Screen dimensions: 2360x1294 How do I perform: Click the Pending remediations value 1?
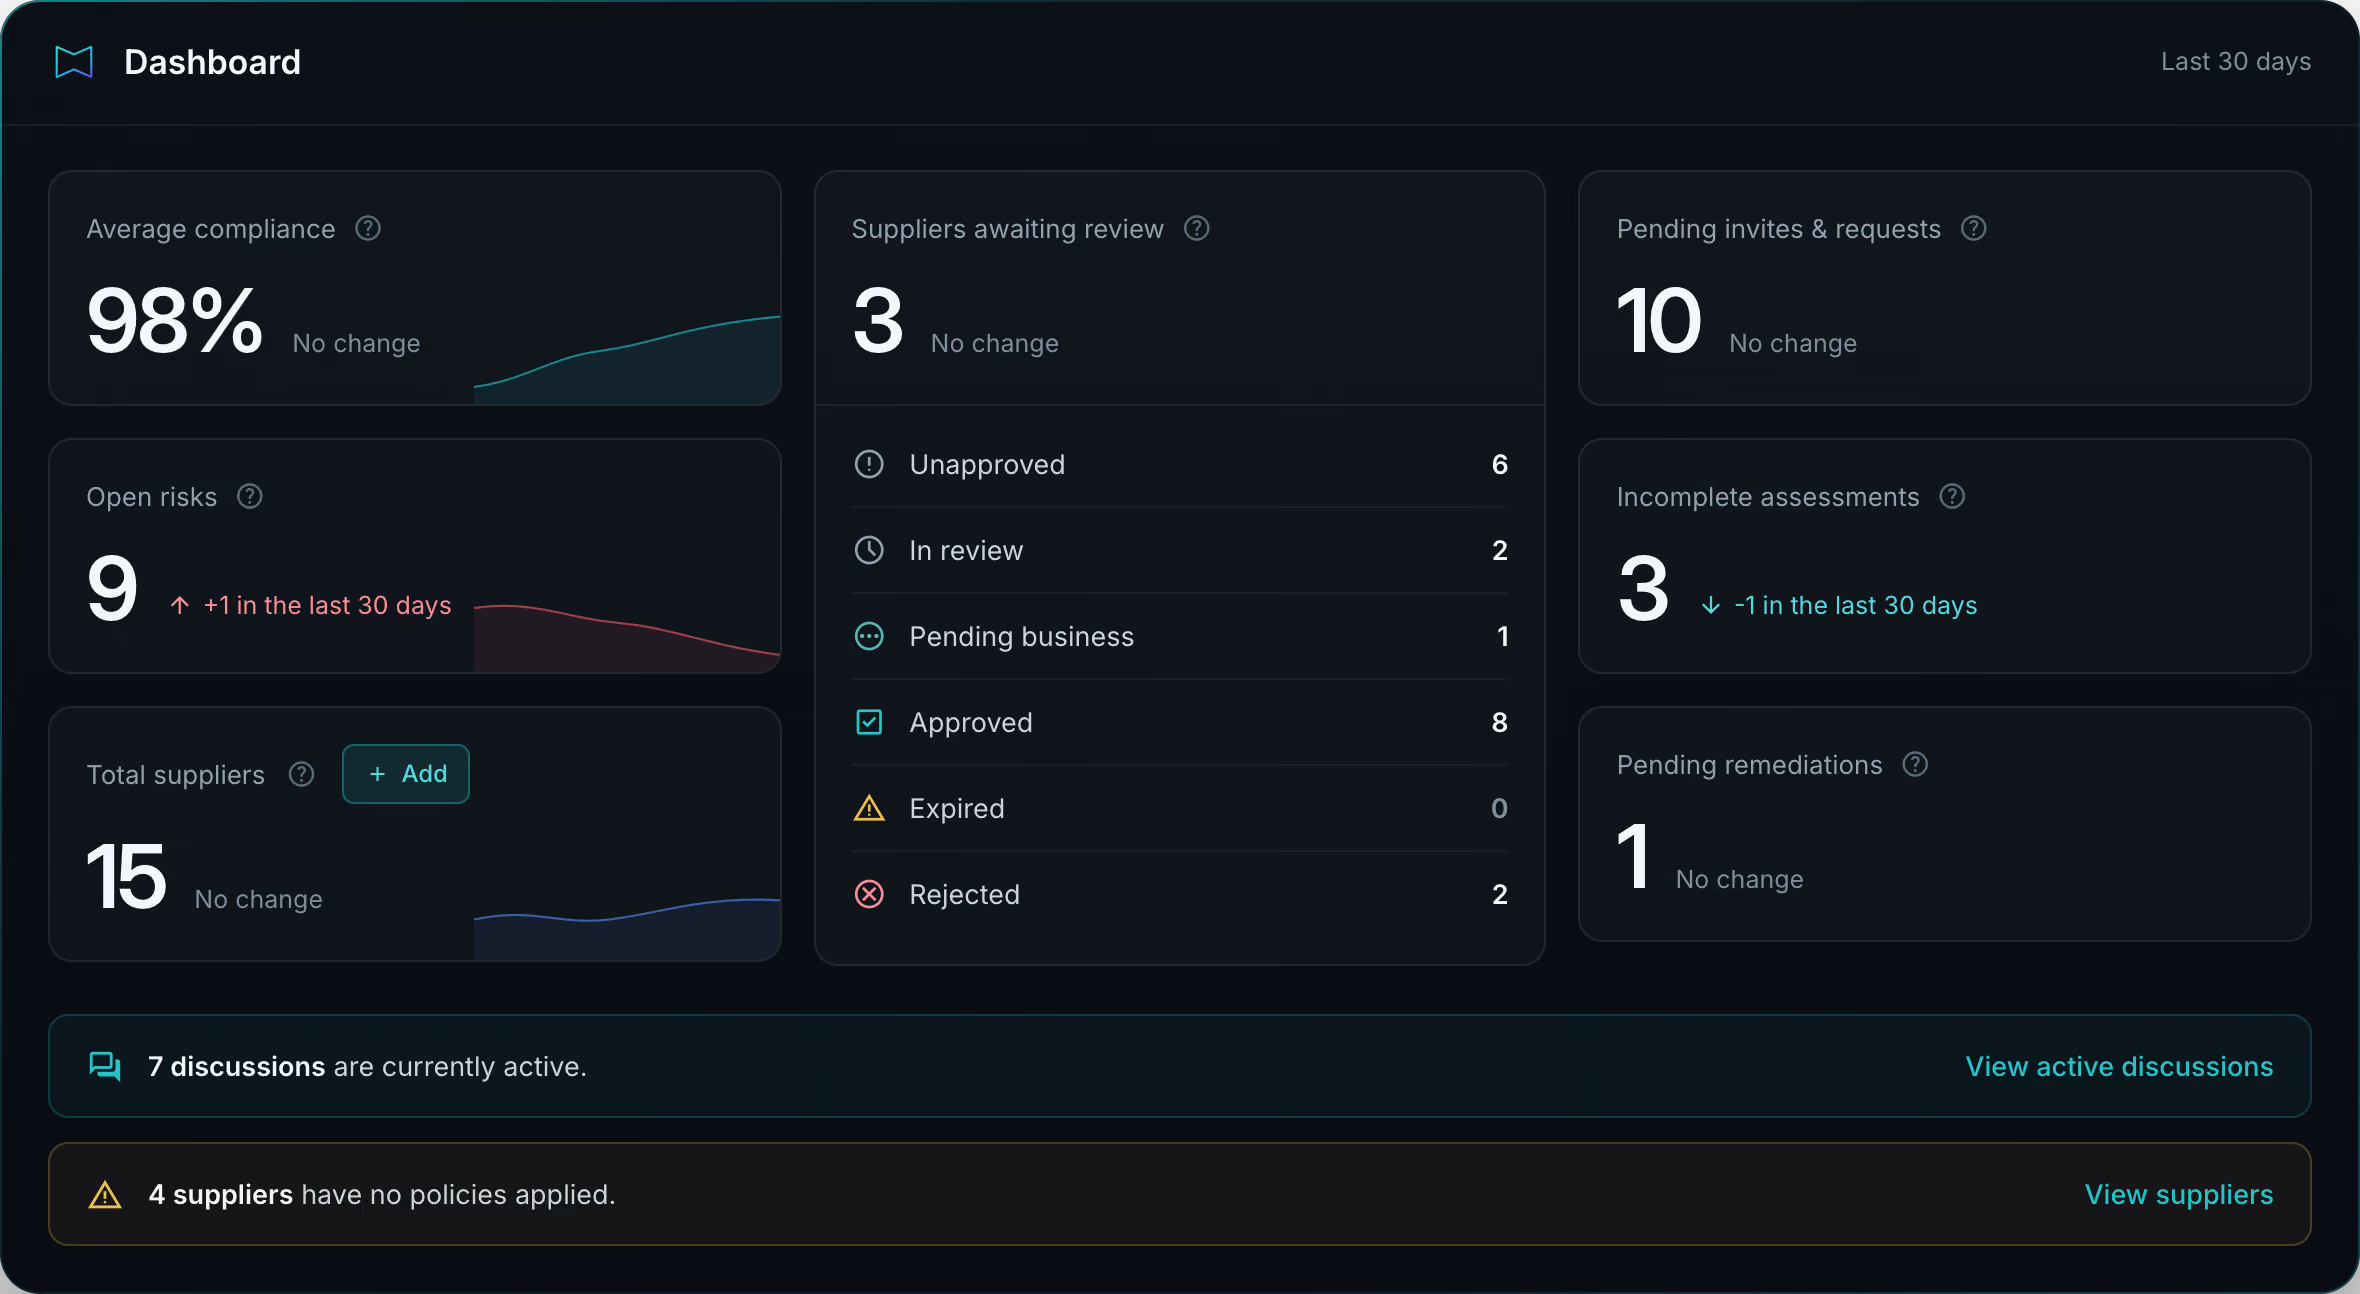pyautogui.click(x=1633, y=856)
